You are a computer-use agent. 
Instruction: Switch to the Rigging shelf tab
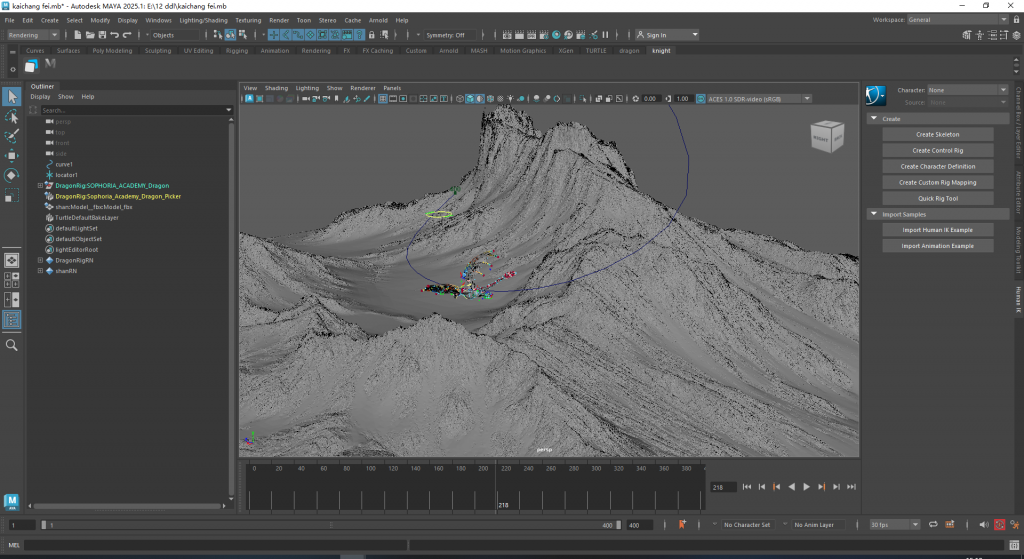236,50
